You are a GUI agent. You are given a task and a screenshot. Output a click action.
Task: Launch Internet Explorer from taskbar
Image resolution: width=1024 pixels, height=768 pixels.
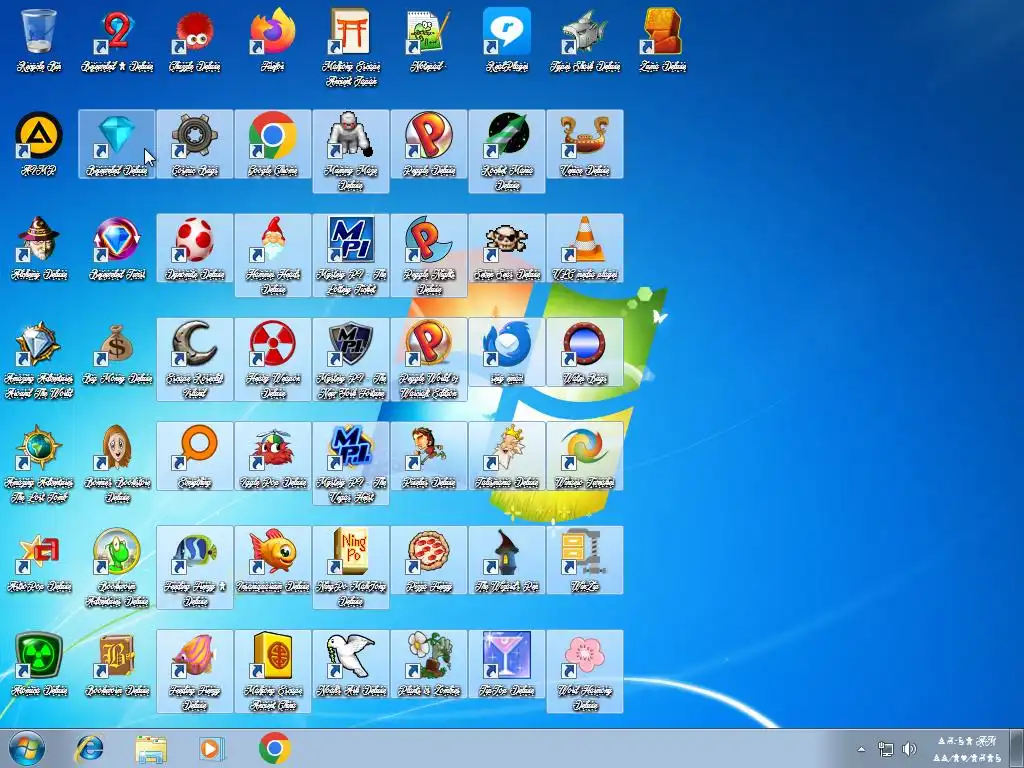point(89,748)
